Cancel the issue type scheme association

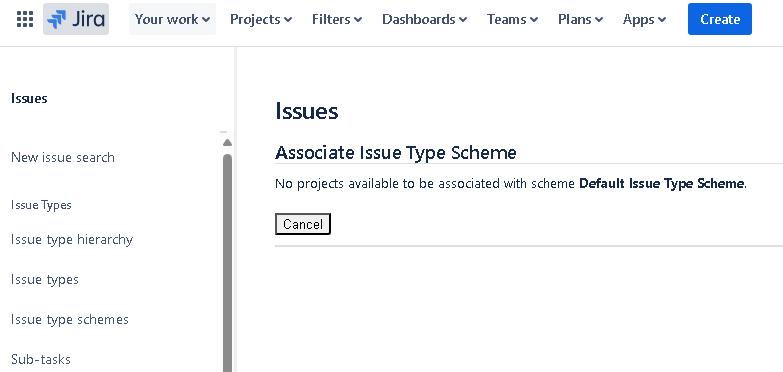303,224
